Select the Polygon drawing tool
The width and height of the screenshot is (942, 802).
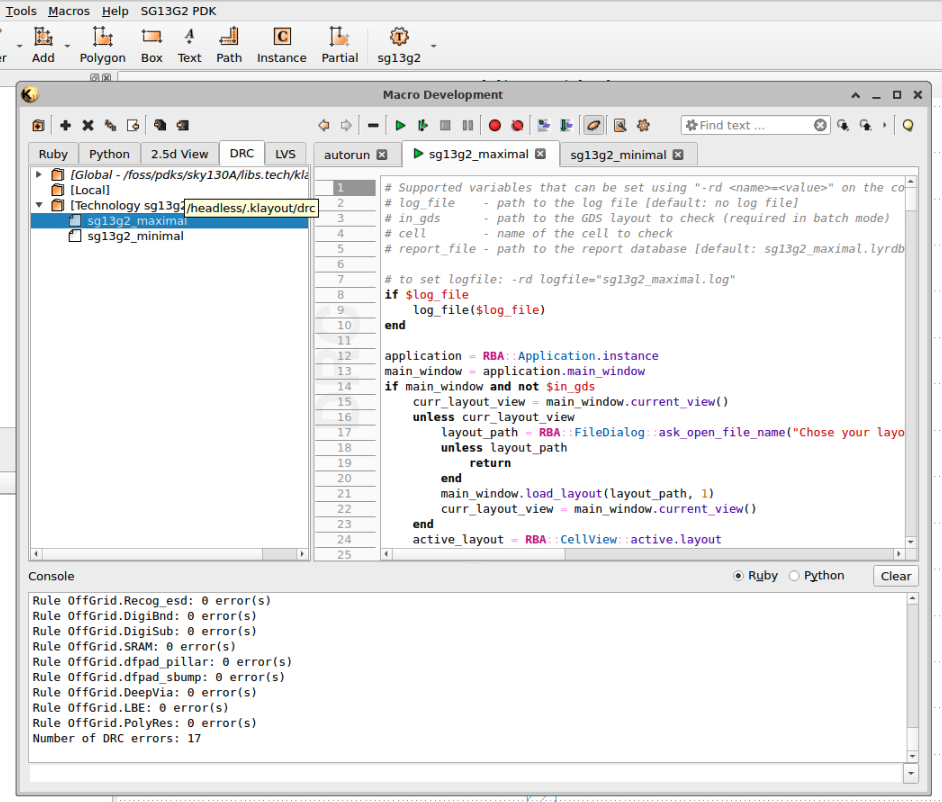pos(103,46)
